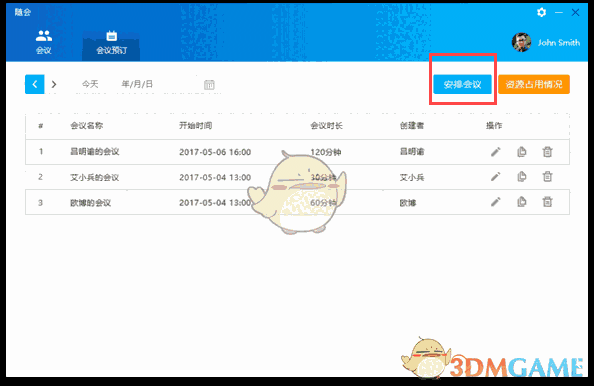Edit the 欧博的会议 row with pencil

point(496,202)
